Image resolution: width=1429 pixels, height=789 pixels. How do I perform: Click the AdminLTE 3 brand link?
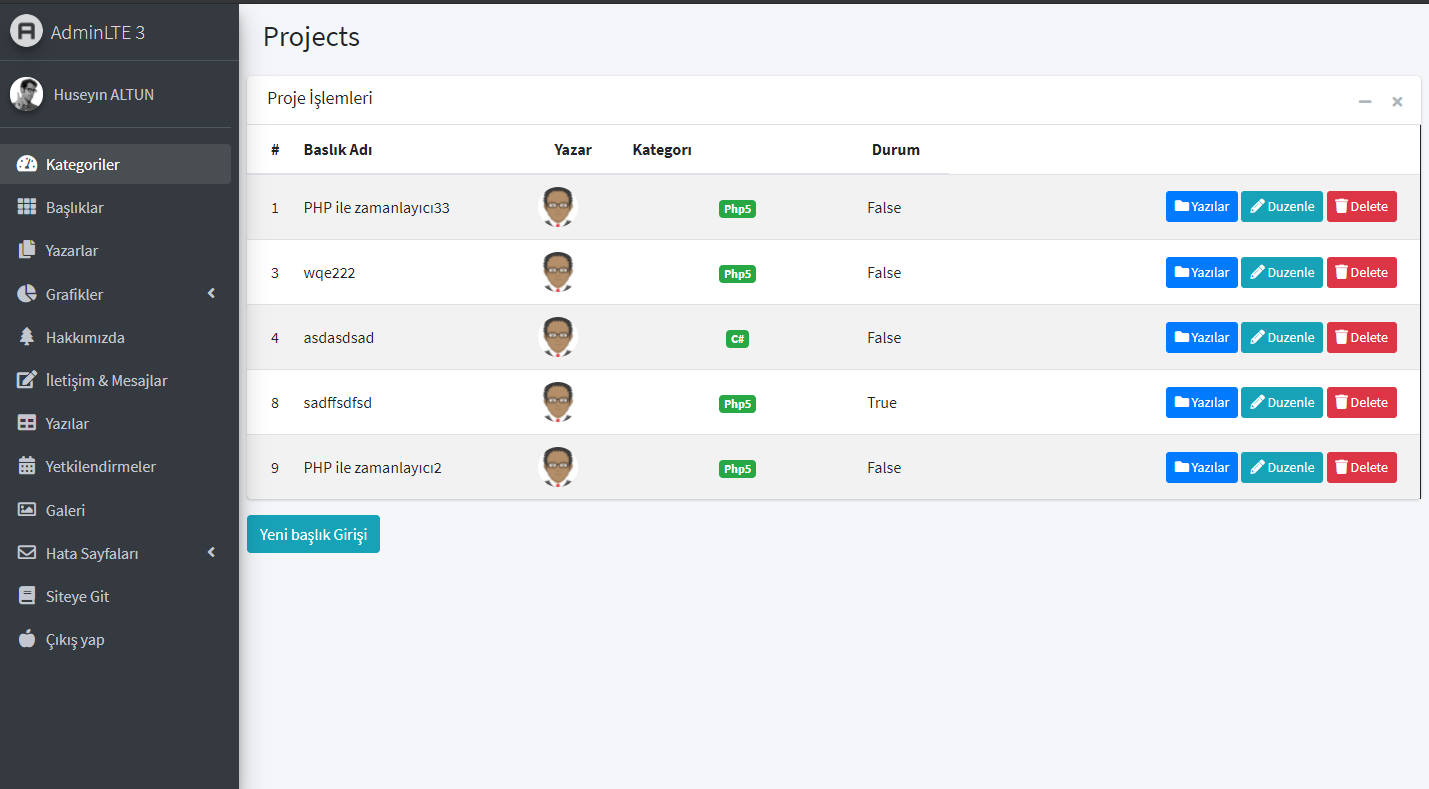coord(98,32)
